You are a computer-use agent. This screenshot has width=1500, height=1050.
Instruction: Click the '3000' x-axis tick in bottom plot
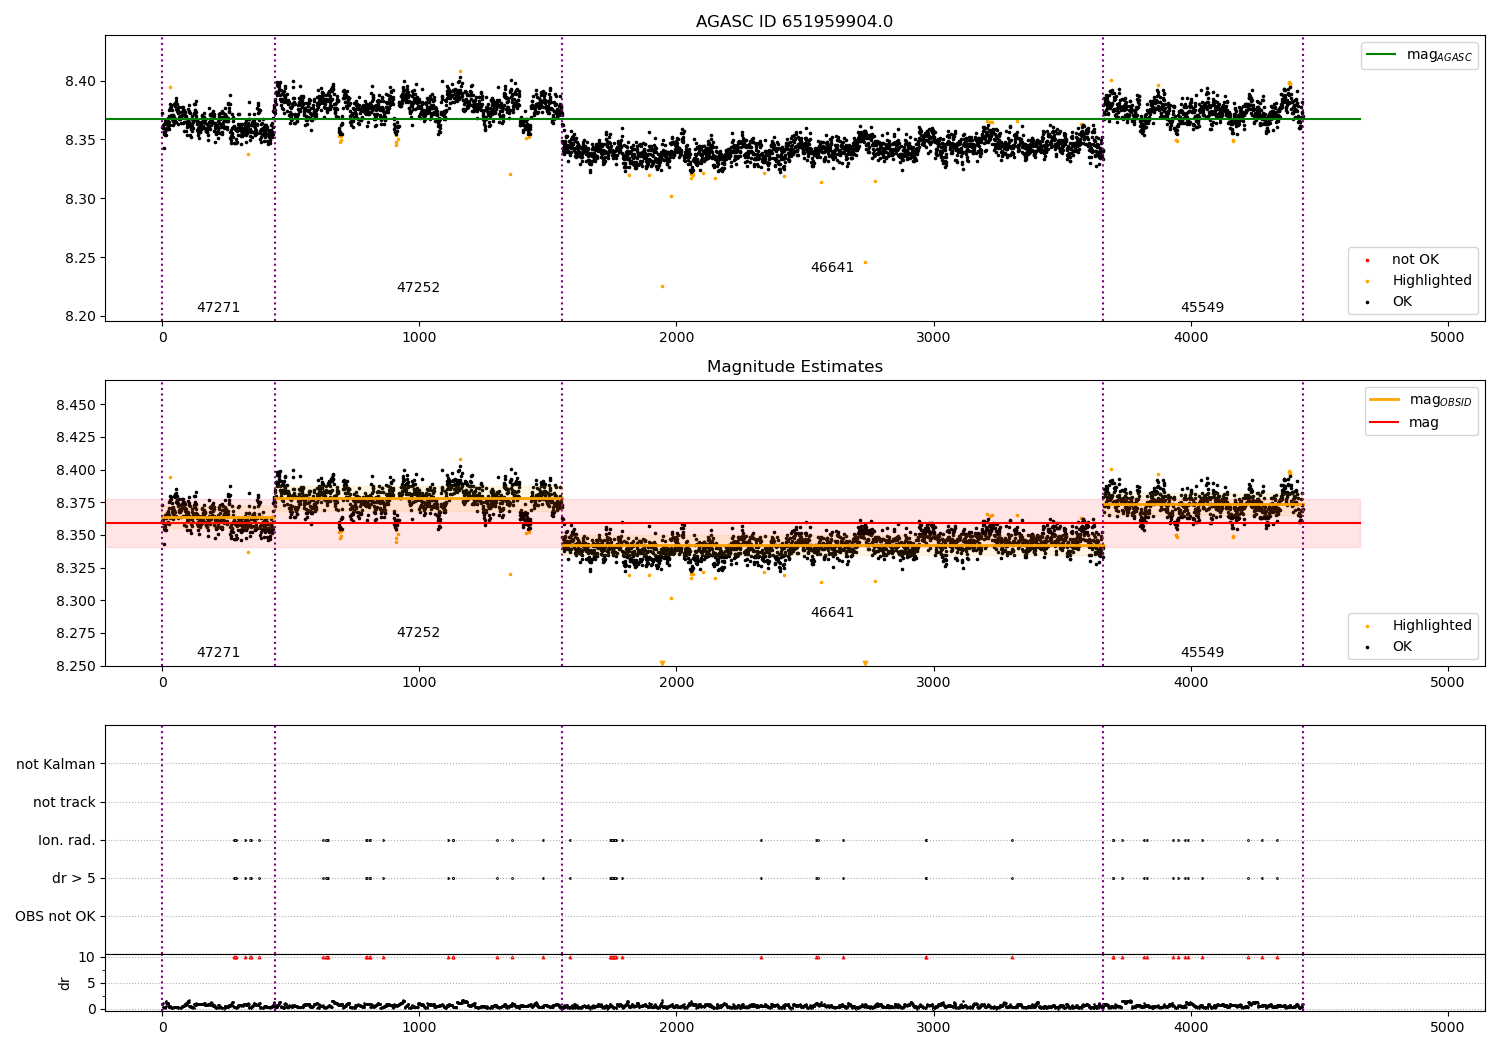pos(933,1028)
